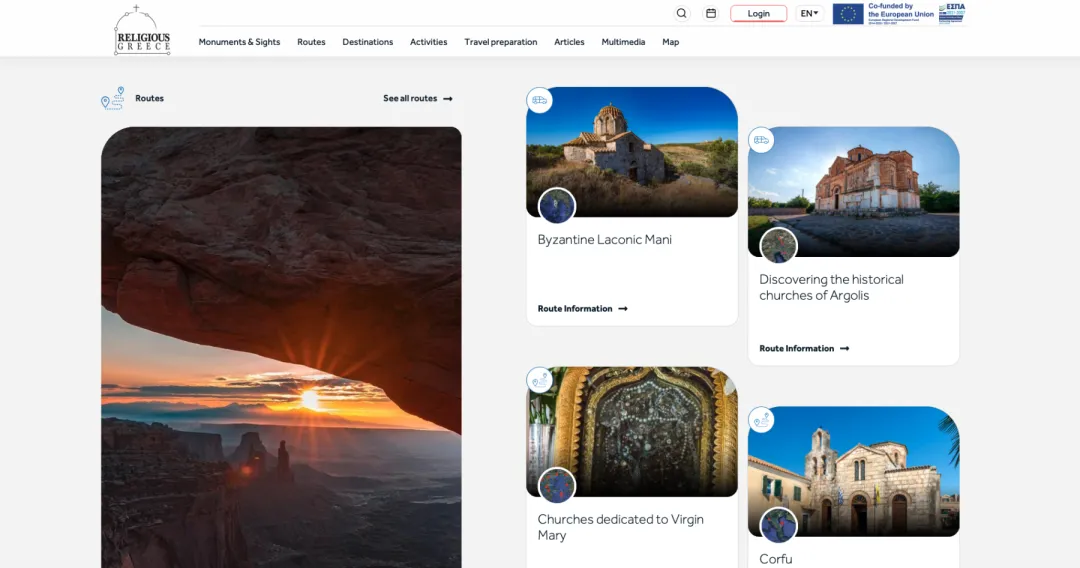Open the Monuments & Sights menu
Viewport: 1080px width, 568px height.
point(239,42)
